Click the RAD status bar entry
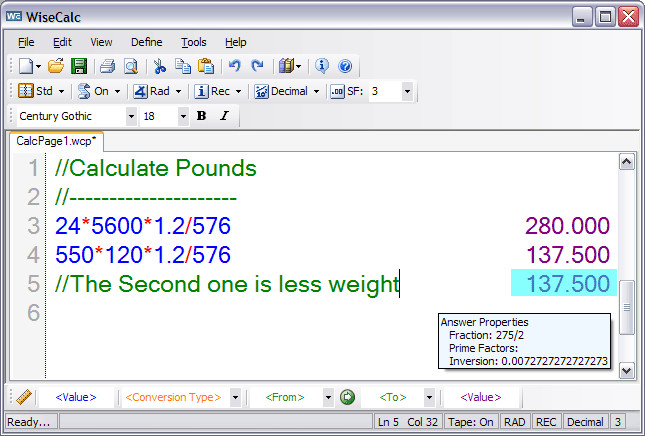645x436 pixels. point(515,422)
